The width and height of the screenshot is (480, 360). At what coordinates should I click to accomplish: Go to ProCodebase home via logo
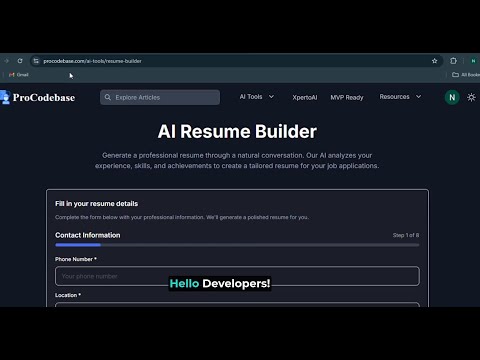pos(38,97)
